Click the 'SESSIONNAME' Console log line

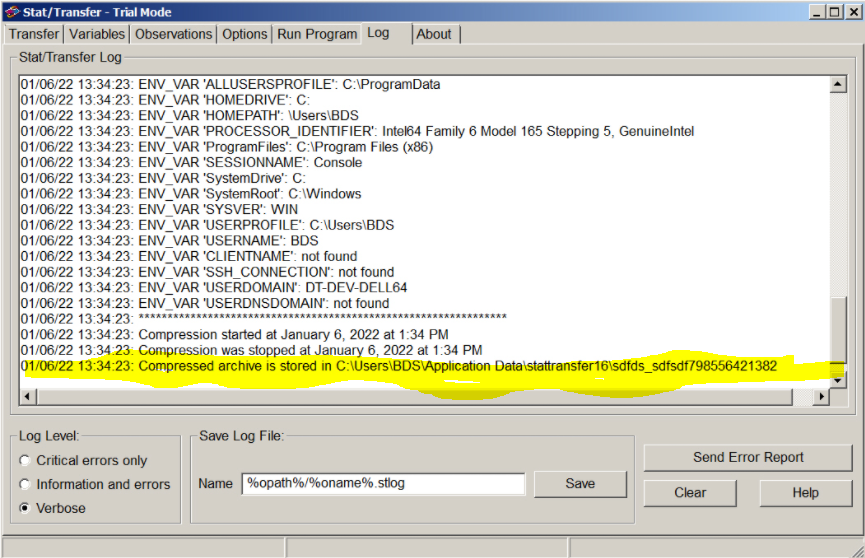click(191, 162)
